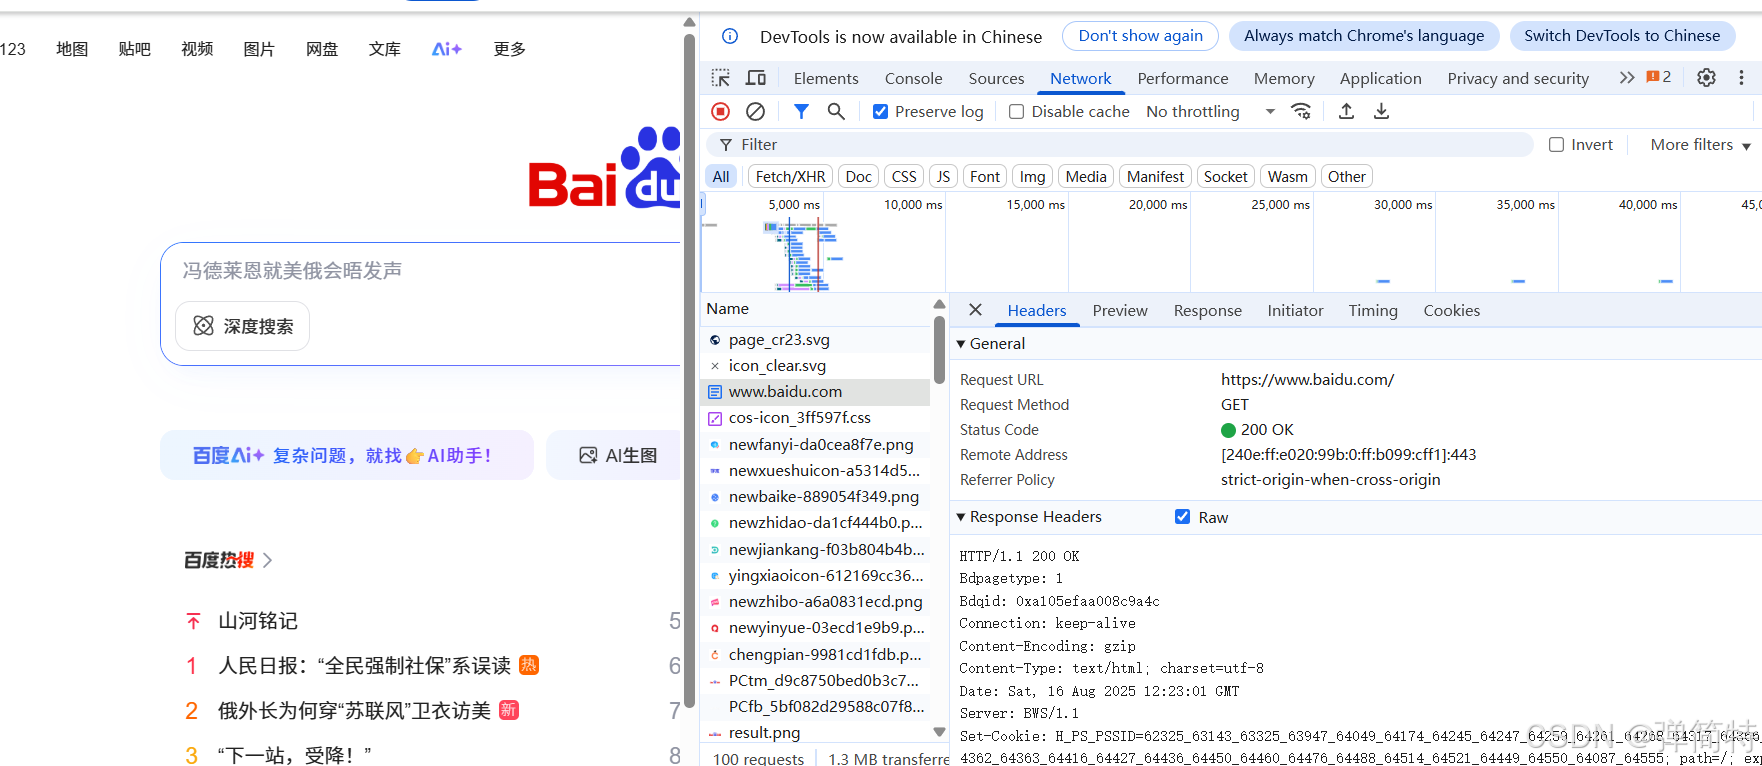Select the result.png request
The image size is (1762, 766).
pyautogui.click(x=815, y=733)
